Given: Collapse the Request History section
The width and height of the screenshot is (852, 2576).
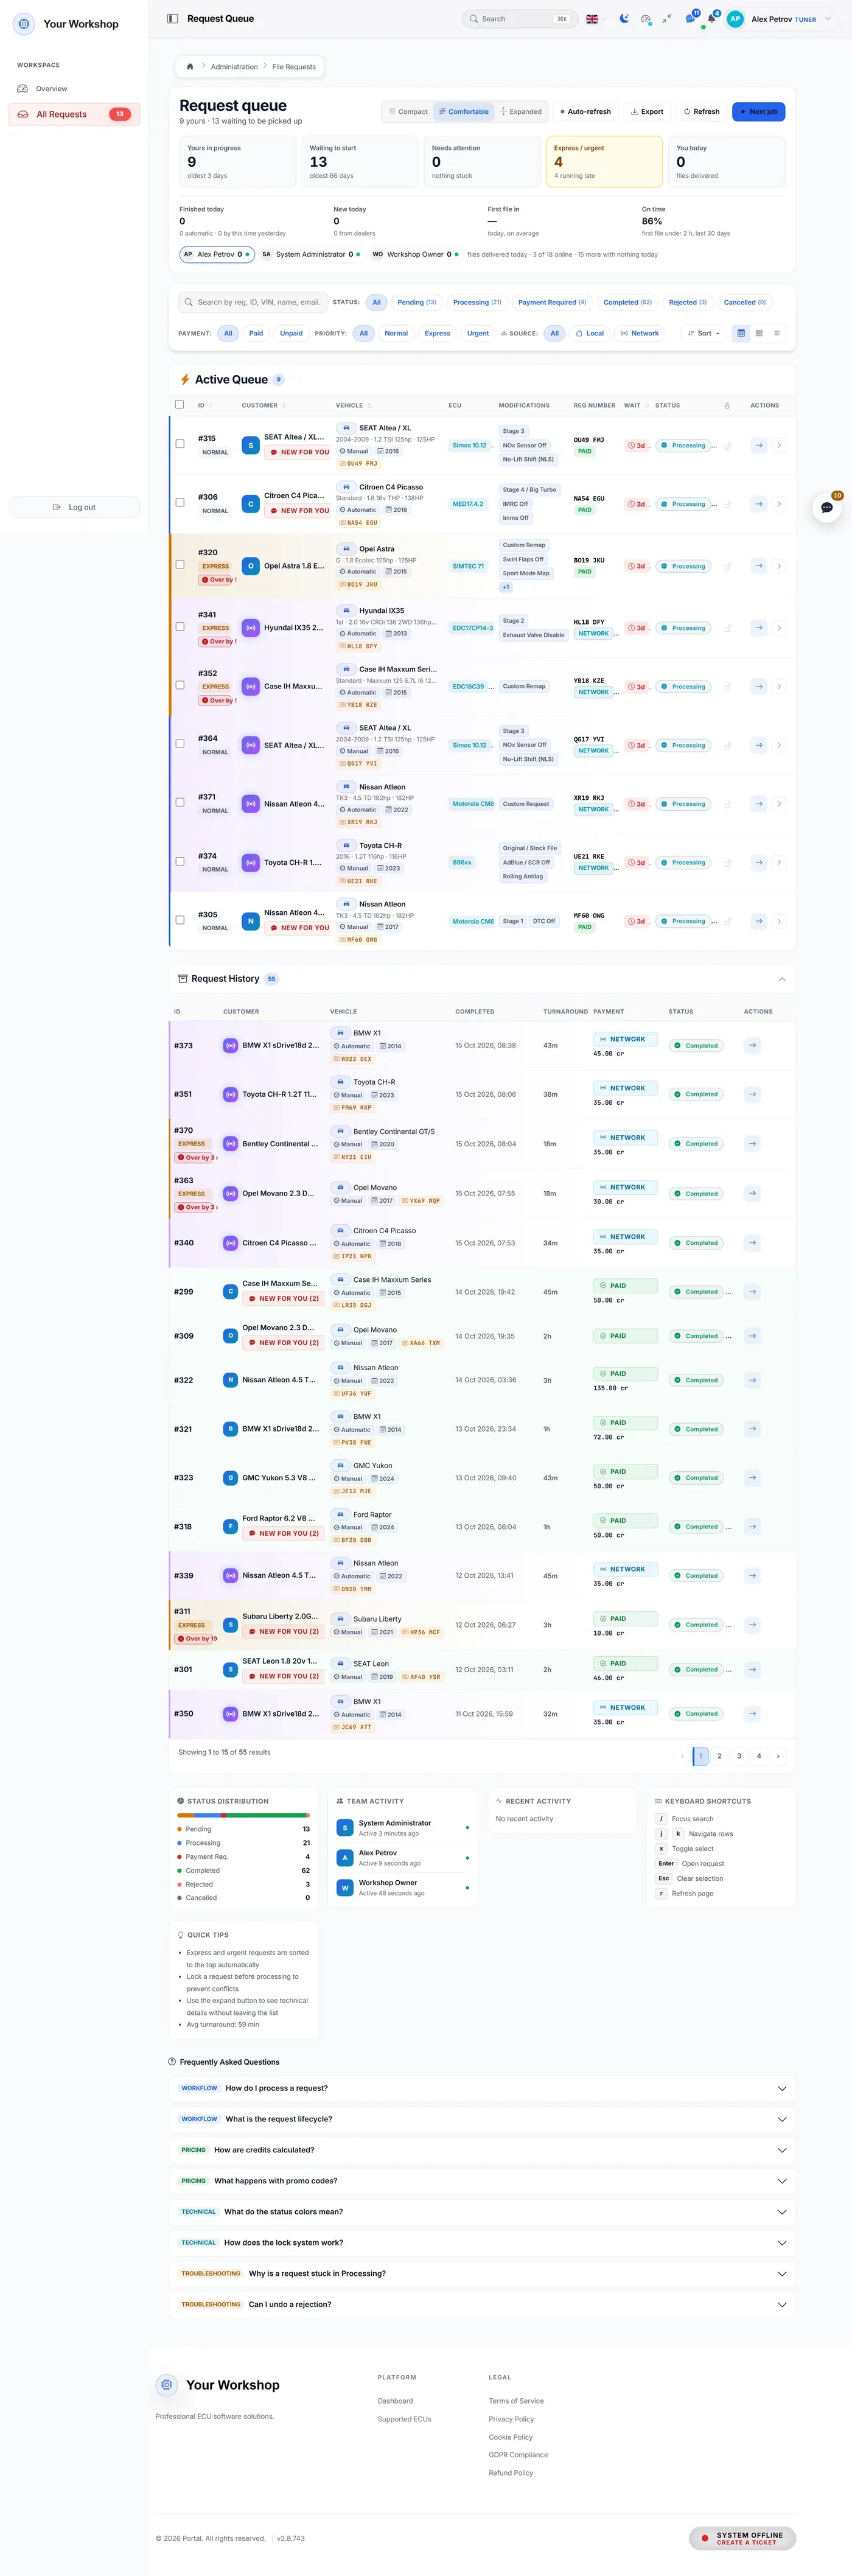Looking at the screenshot, I should click(x=782, y=979).
